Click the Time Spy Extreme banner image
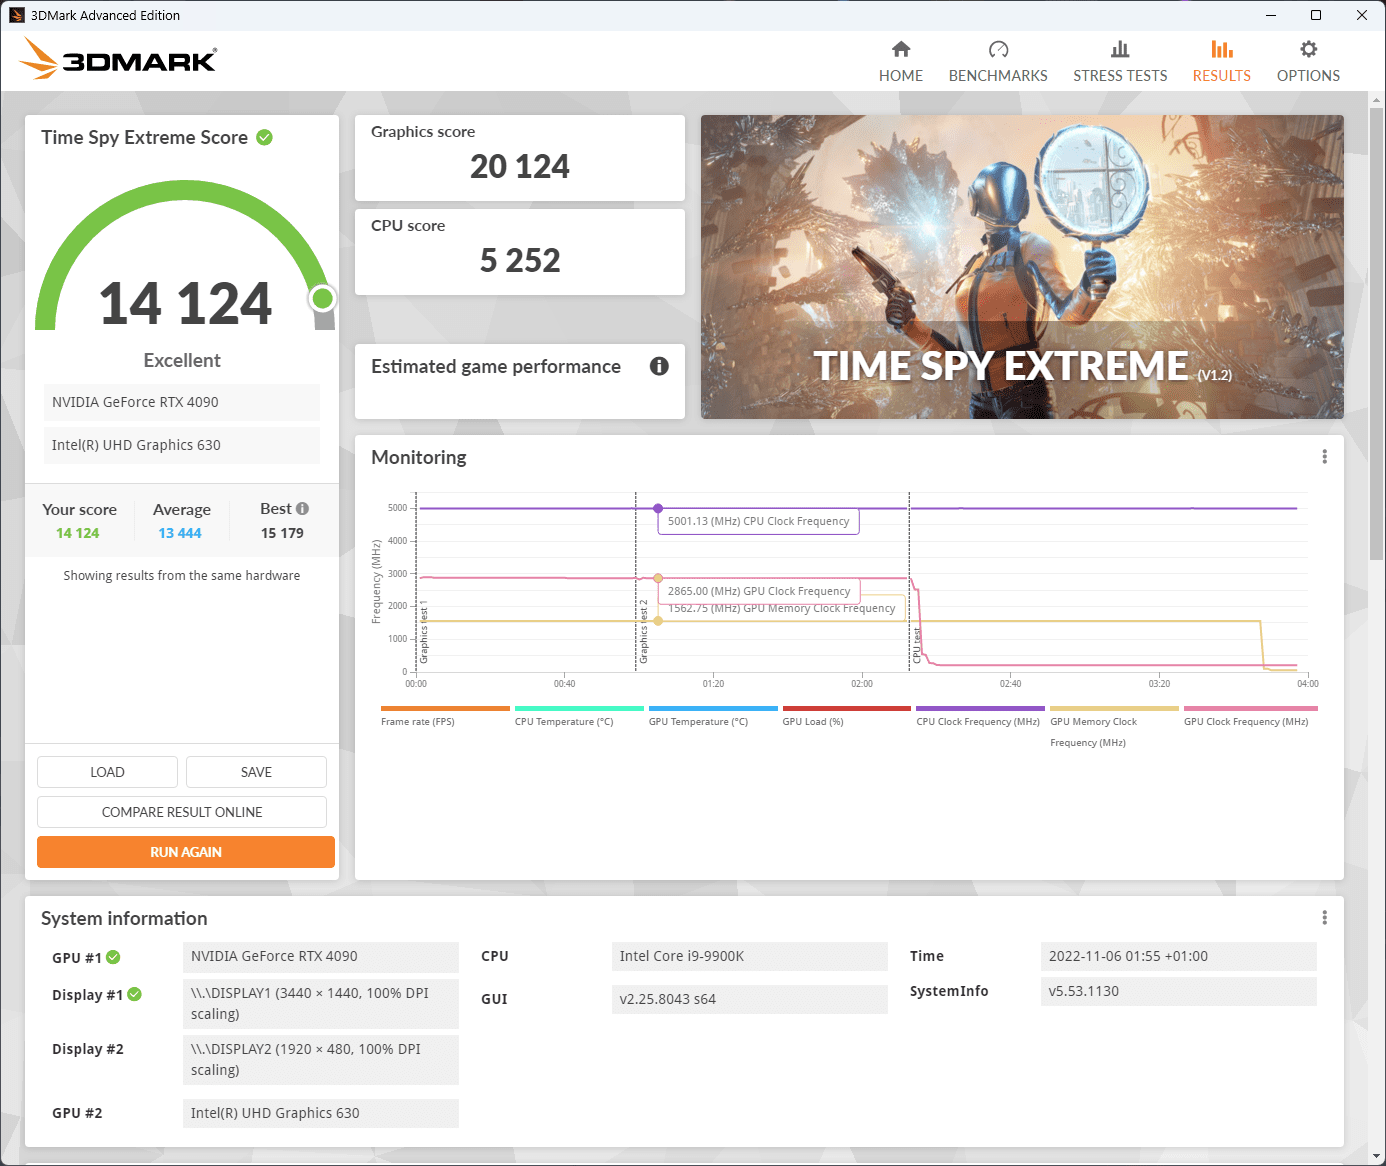1386x1166 pixels. 1022,267
